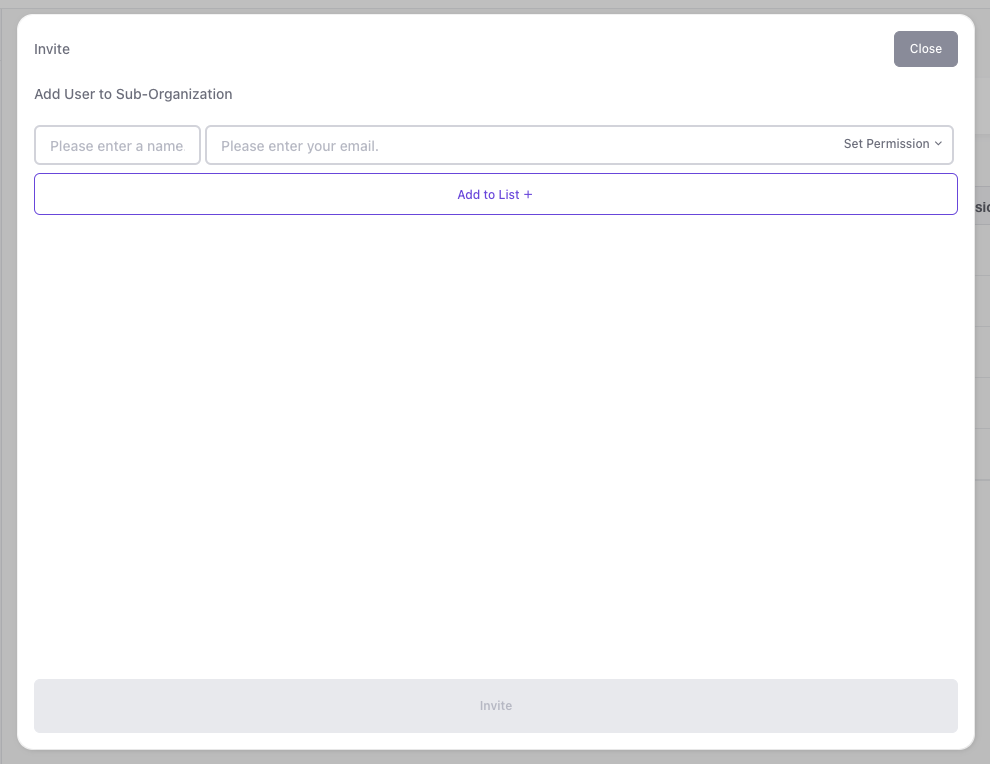Submit invitations with the bottom Invite button
This screenshot has height=764, width=990.
(x=495, y=705)
